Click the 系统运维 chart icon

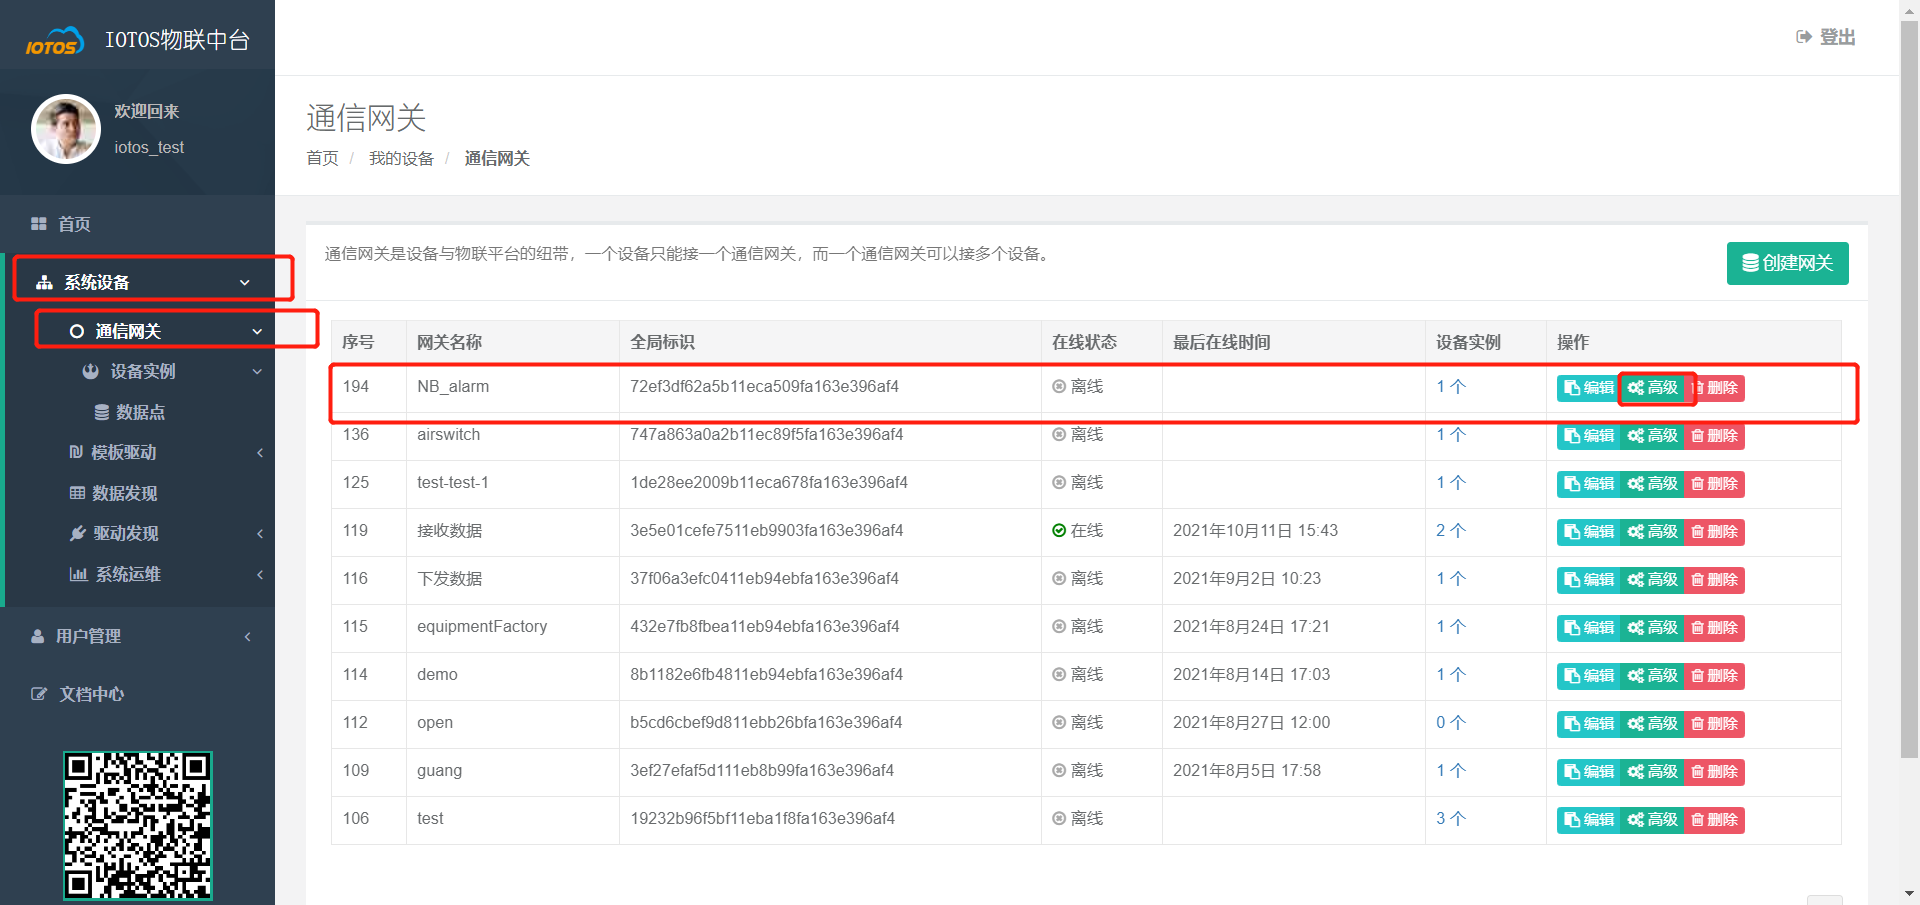(78, 574)
